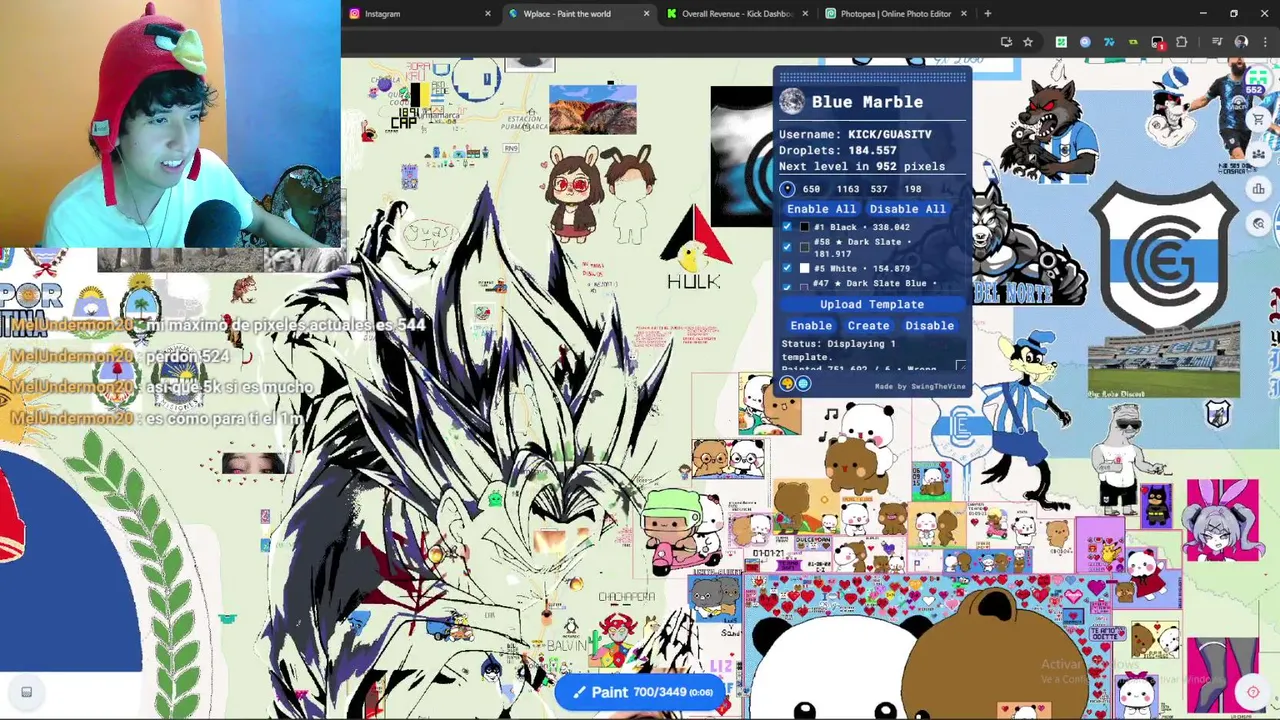This screenshot has height=720, width=1280.
Task: Click the purple circle extension icon
Action: click(1085, 42)
